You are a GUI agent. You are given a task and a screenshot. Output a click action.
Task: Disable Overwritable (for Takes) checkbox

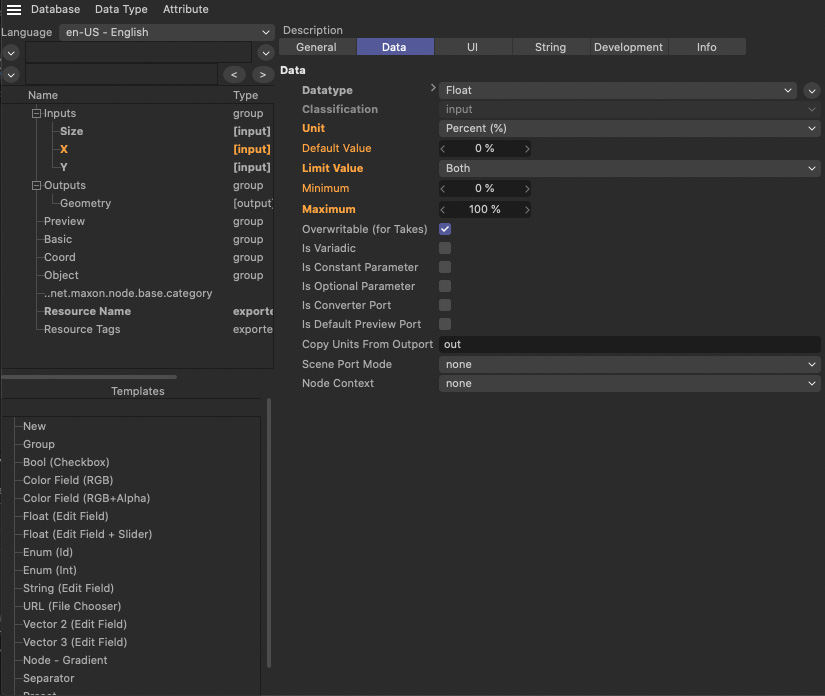[x=445, y=230]
